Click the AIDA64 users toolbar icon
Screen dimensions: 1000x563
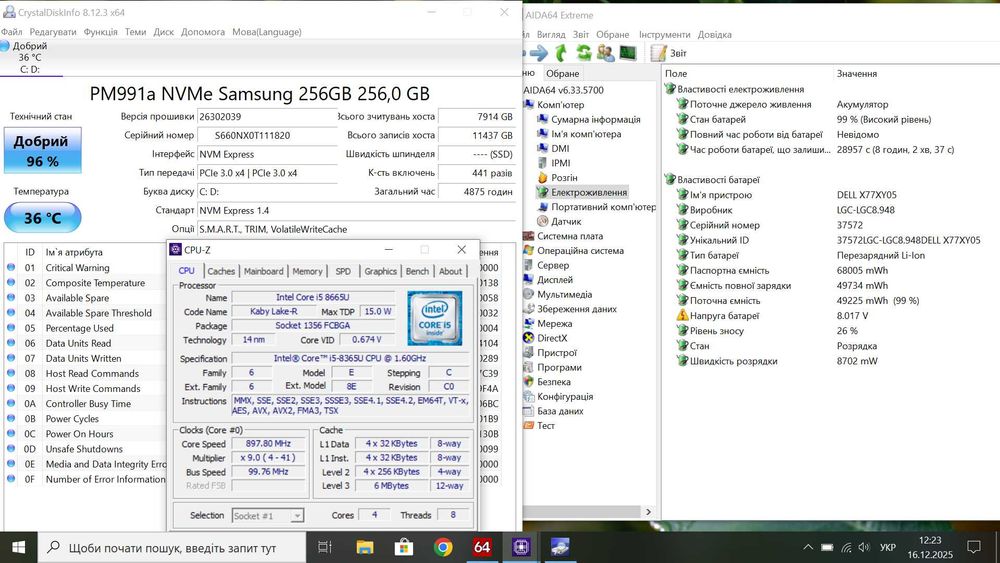605,53
